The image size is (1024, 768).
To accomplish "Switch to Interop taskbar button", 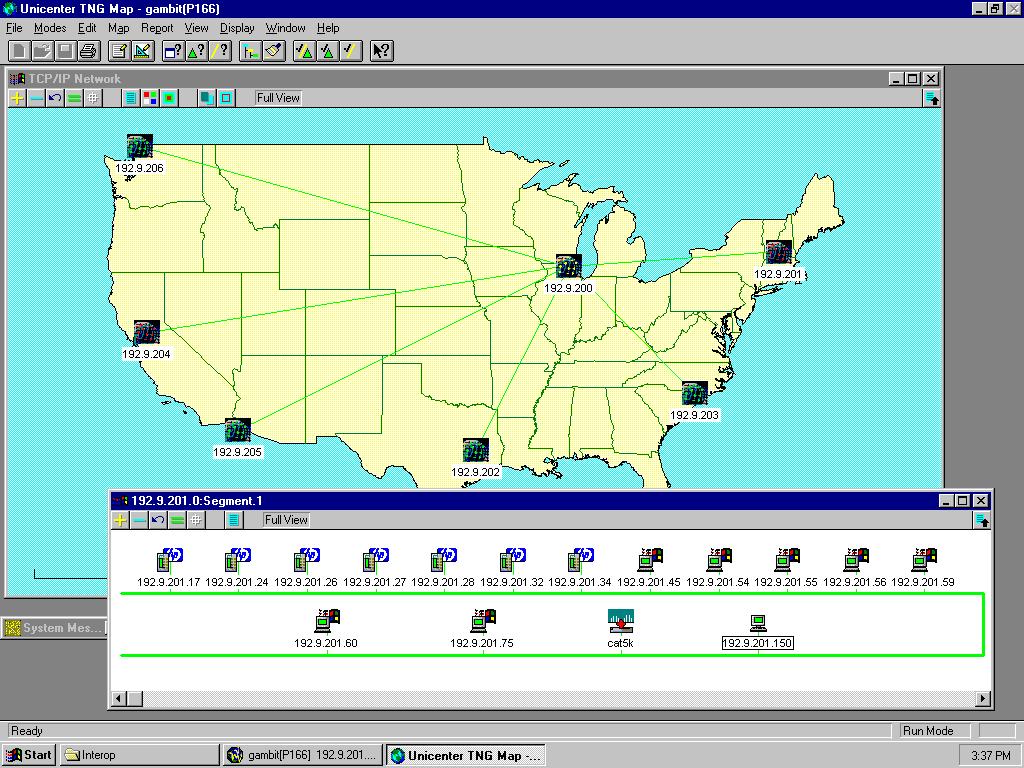I will (x=140, y=755).
